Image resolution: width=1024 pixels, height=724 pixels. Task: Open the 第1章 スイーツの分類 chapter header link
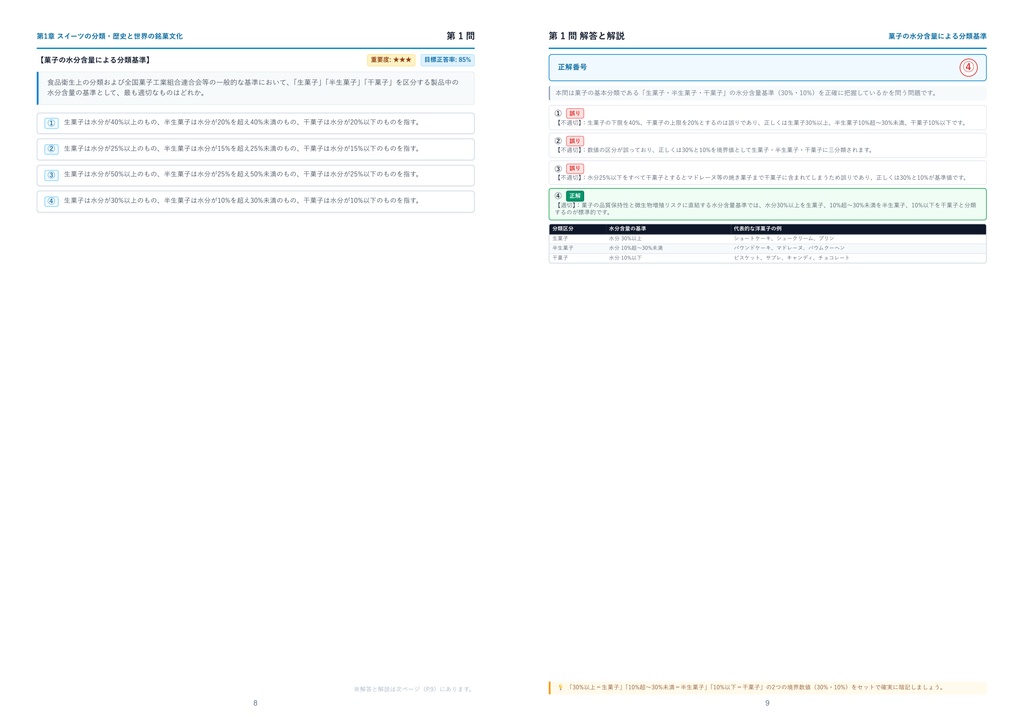point(110,37)
